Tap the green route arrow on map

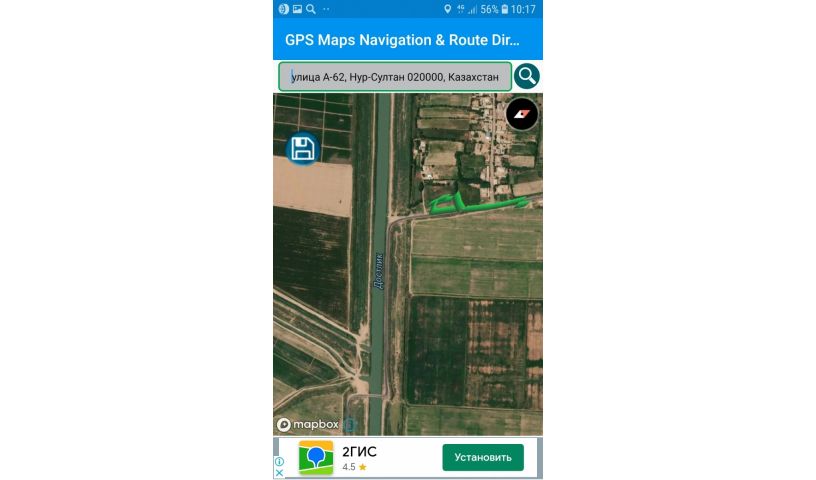tap(474, 203)
